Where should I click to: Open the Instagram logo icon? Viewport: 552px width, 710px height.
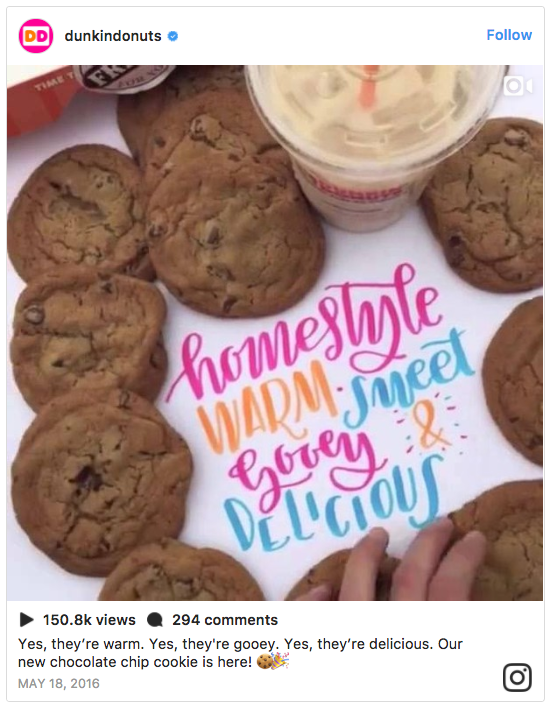[517, 677]
